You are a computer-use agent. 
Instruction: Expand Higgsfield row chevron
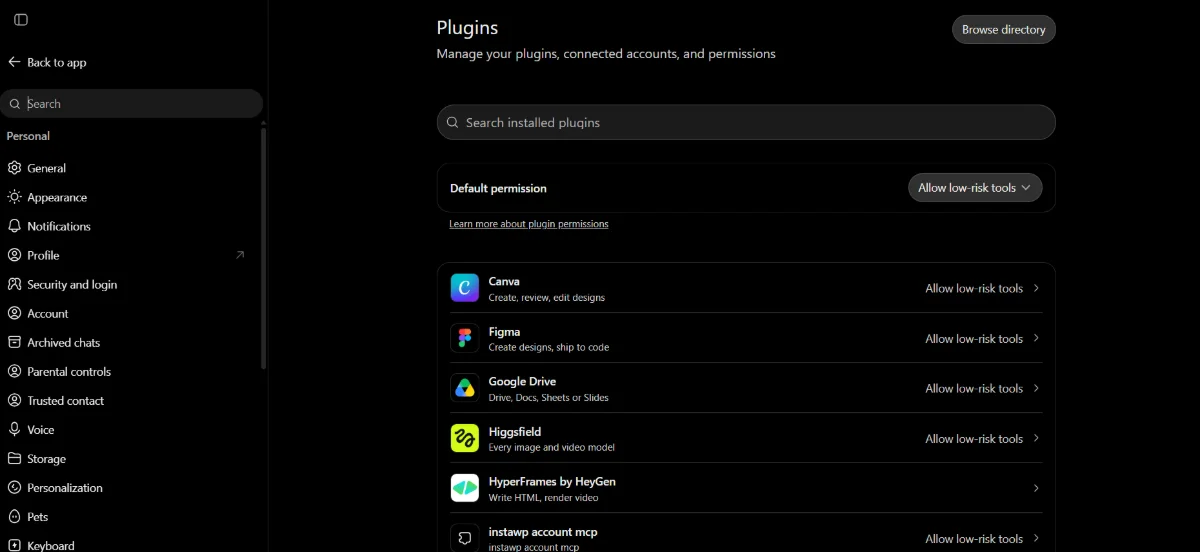coord(1036,438)
